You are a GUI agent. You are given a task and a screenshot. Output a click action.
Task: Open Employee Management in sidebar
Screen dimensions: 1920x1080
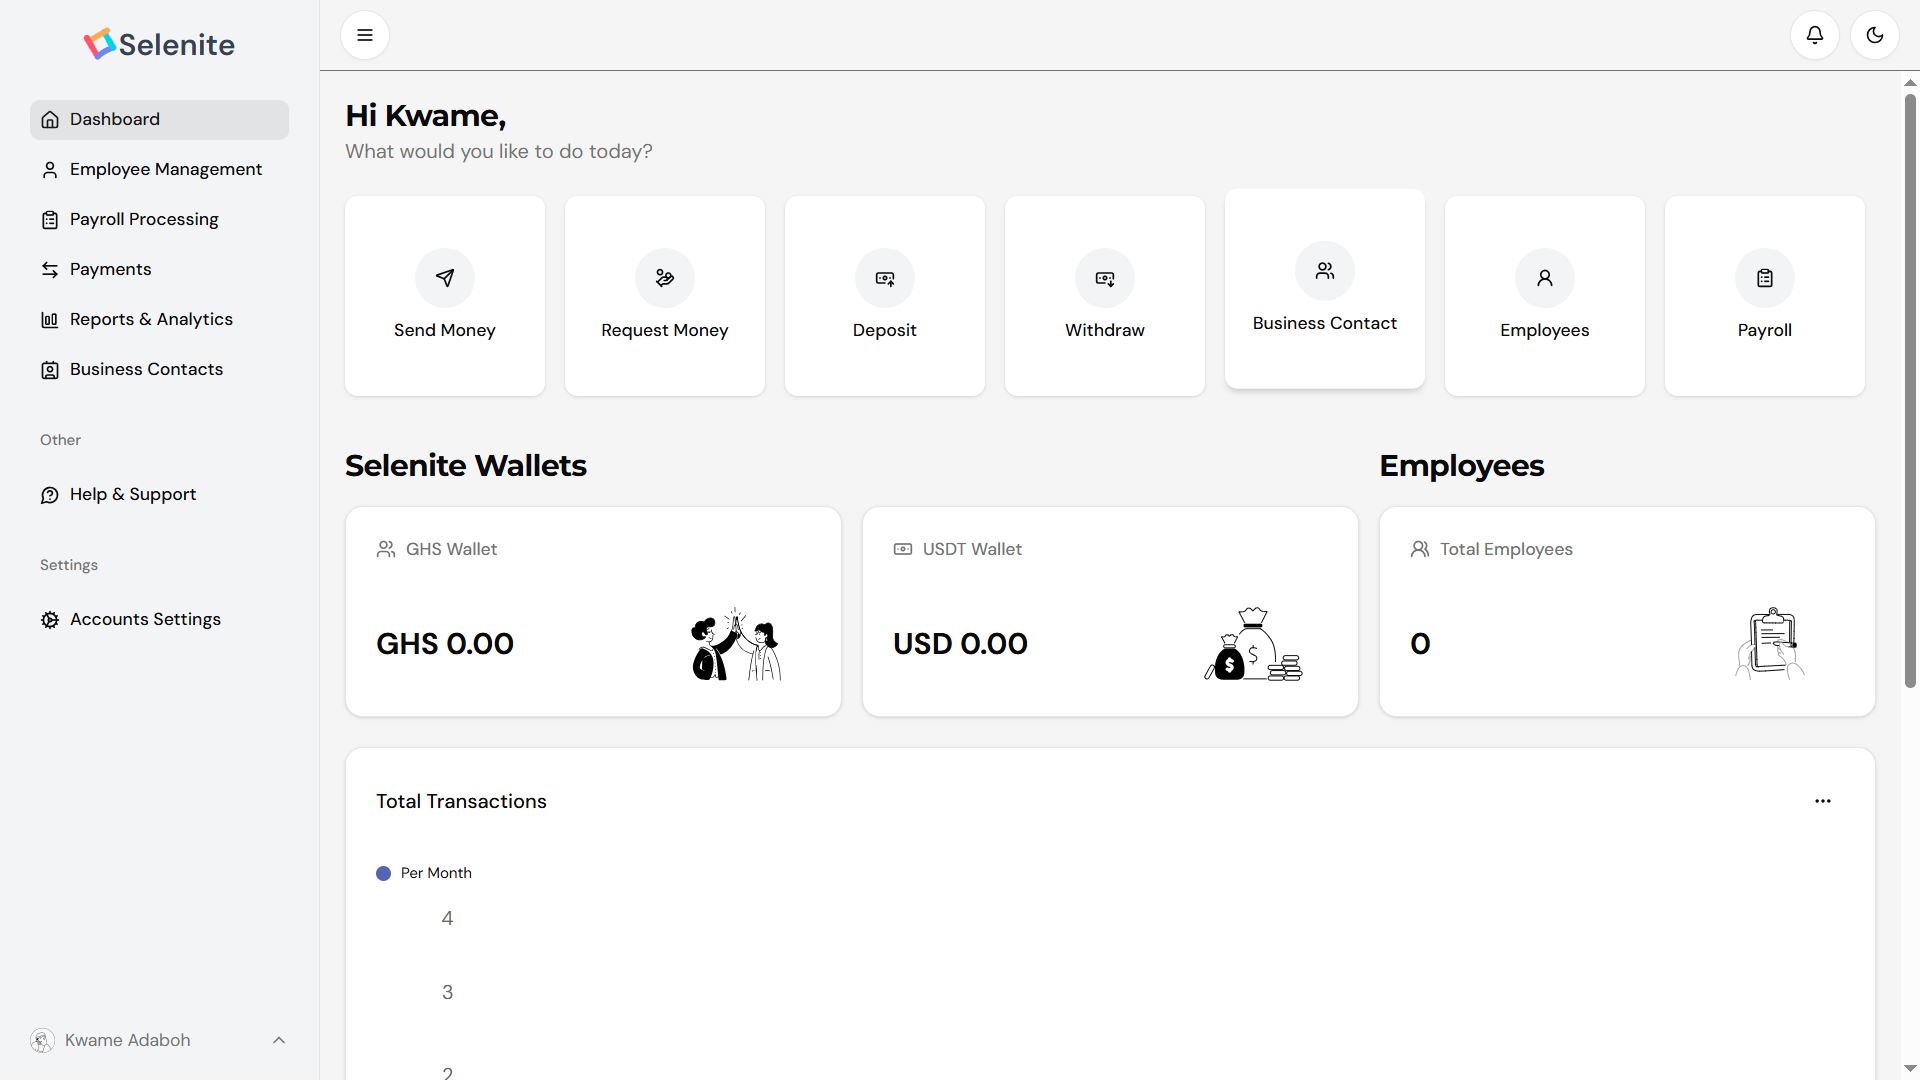point(165,170)
